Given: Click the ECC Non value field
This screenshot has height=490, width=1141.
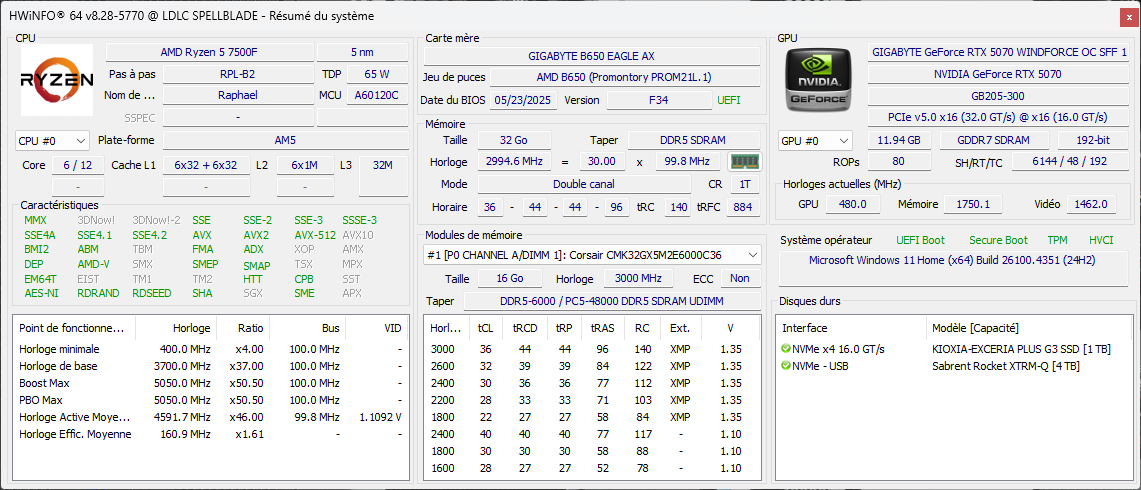Looking at the screenshot, I should [x=740, y=278].
